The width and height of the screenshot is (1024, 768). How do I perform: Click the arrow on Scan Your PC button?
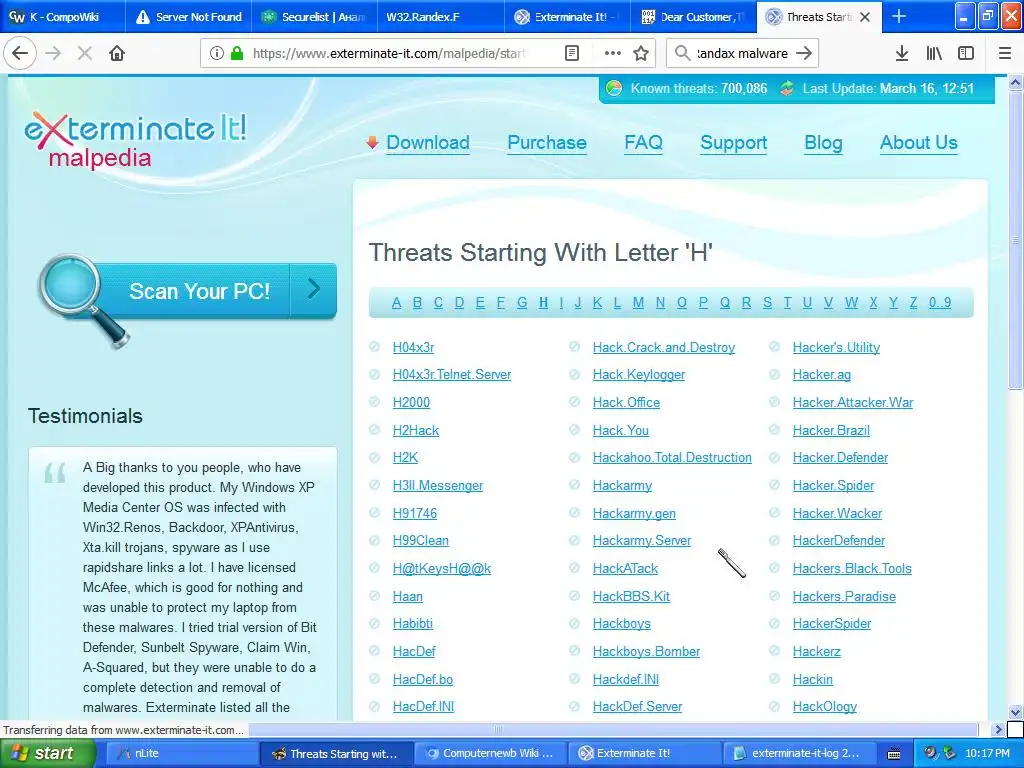[x=314, y=289]
